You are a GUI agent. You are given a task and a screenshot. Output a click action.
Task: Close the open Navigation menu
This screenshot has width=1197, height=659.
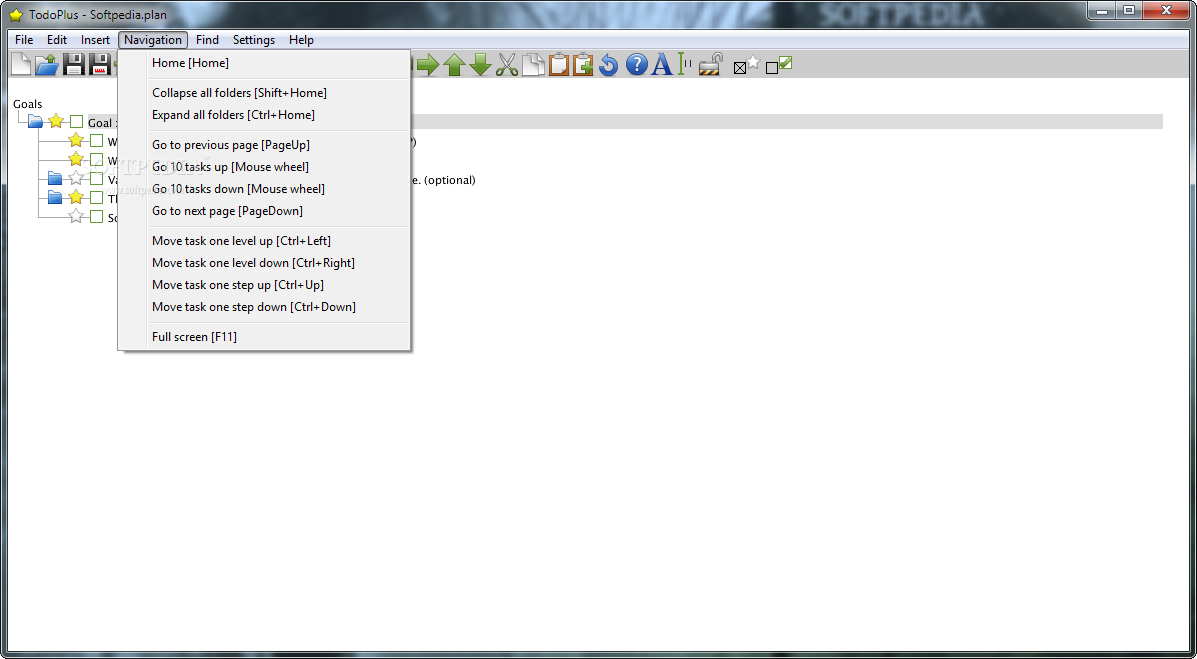point(153,40)
